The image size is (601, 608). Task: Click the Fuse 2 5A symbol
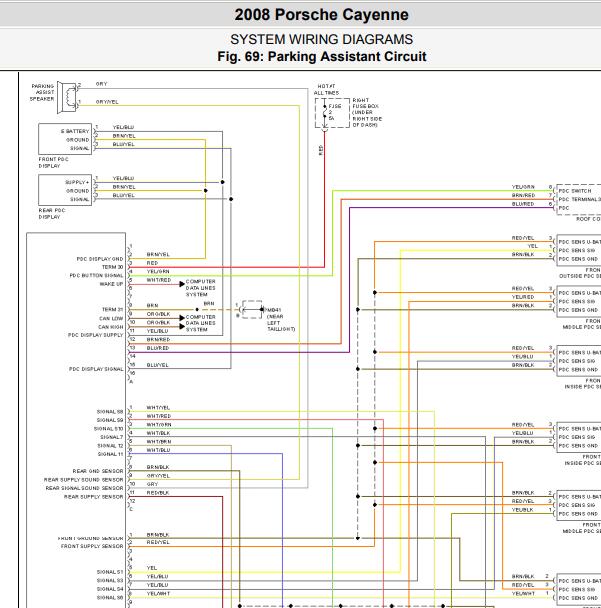[325, 112]
